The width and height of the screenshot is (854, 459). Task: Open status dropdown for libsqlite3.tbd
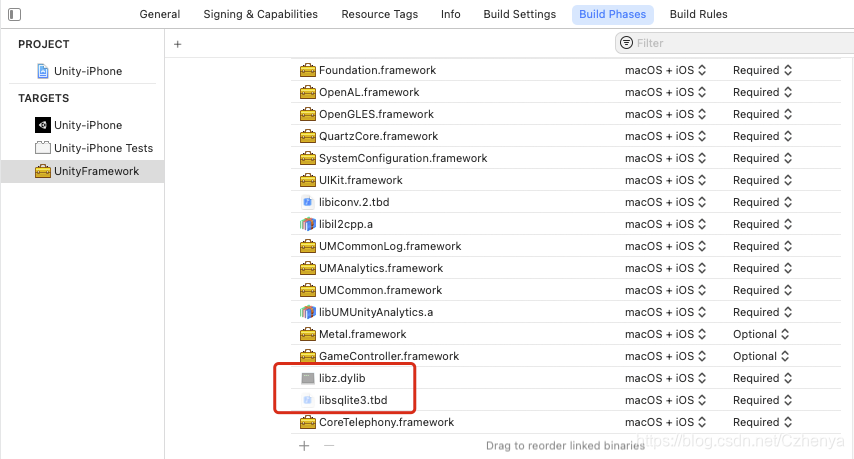762,400
